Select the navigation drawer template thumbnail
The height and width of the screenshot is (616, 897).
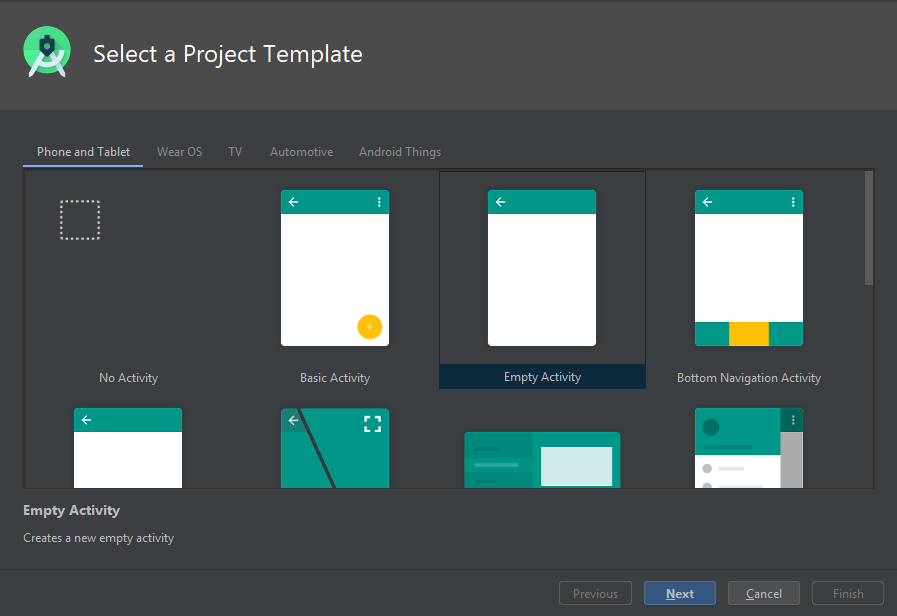click(749, 448)
